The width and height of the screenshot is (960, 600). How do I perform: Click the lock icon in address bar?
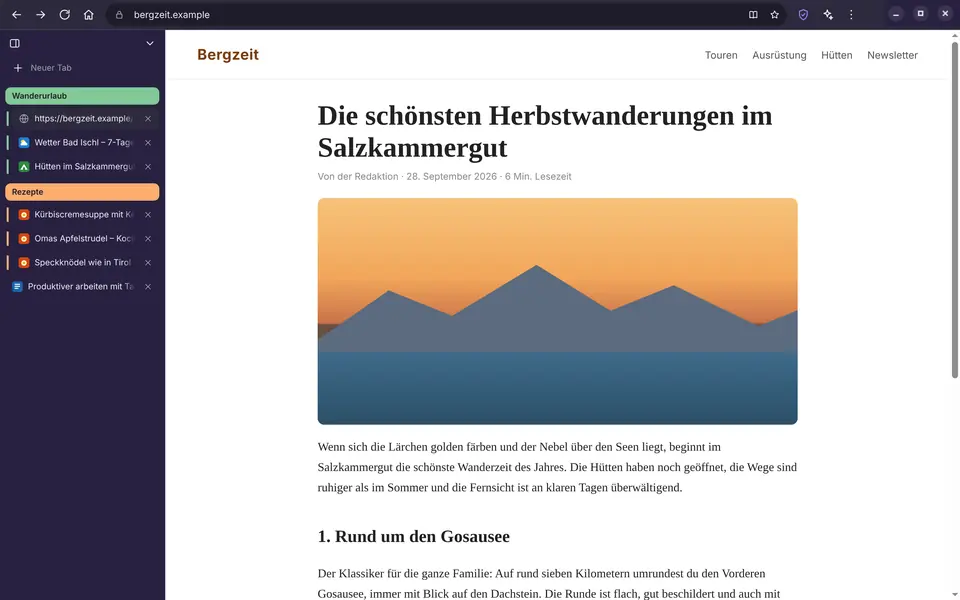click(x=119, y=15)
